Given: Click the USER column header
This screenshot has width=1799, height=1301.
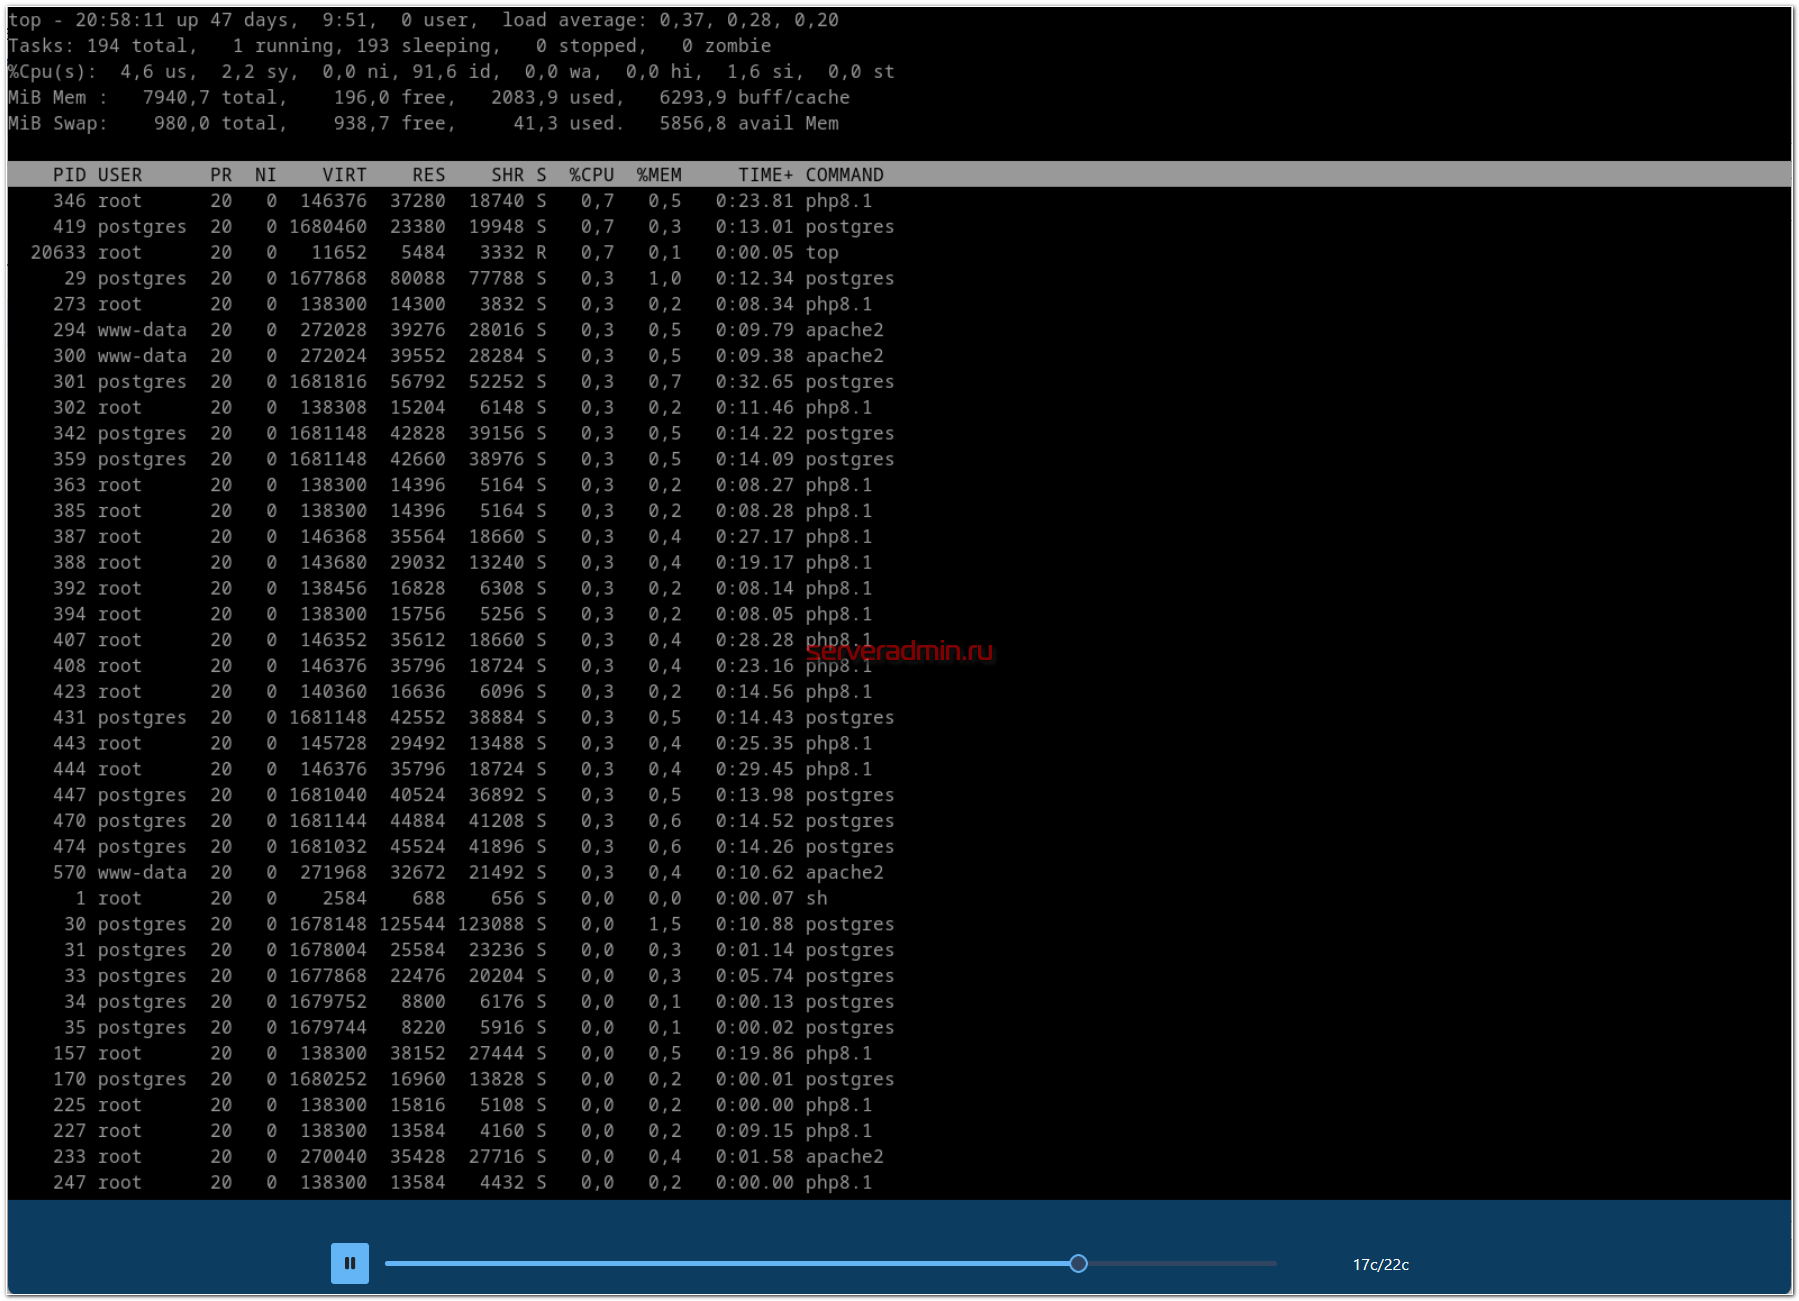Looking at the screenshot, I should coord(120,175).
